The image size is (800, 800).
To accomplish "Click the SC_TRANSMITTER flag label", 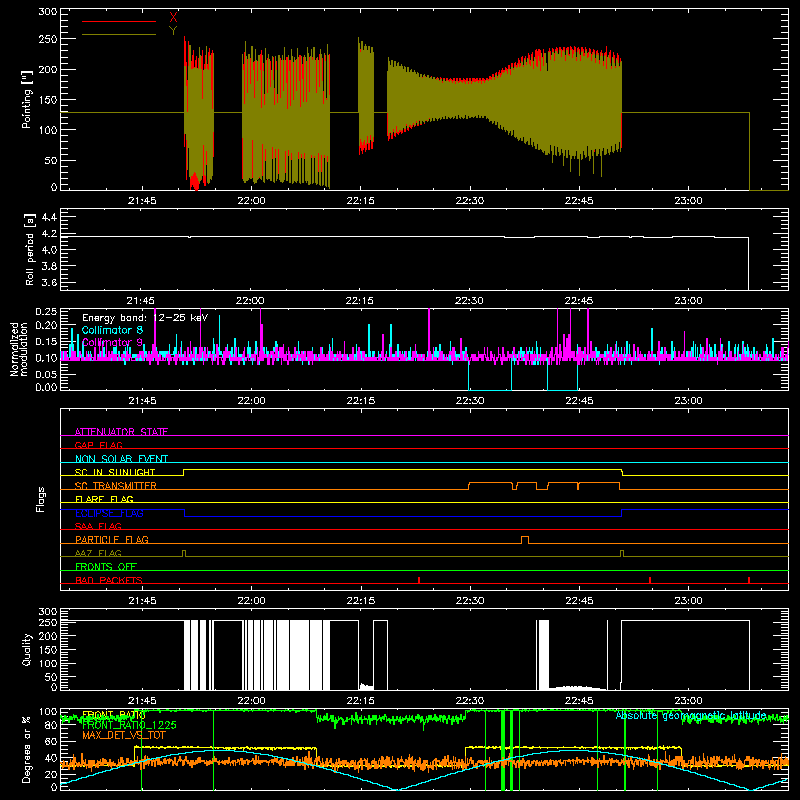I will tap(116, 486).
